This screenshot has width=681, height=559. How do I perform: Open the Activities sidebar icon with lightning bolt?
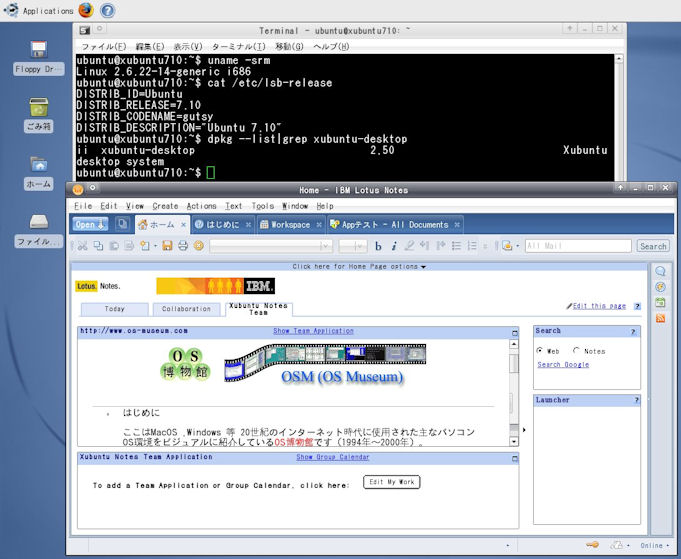click(x=660, y=287)
